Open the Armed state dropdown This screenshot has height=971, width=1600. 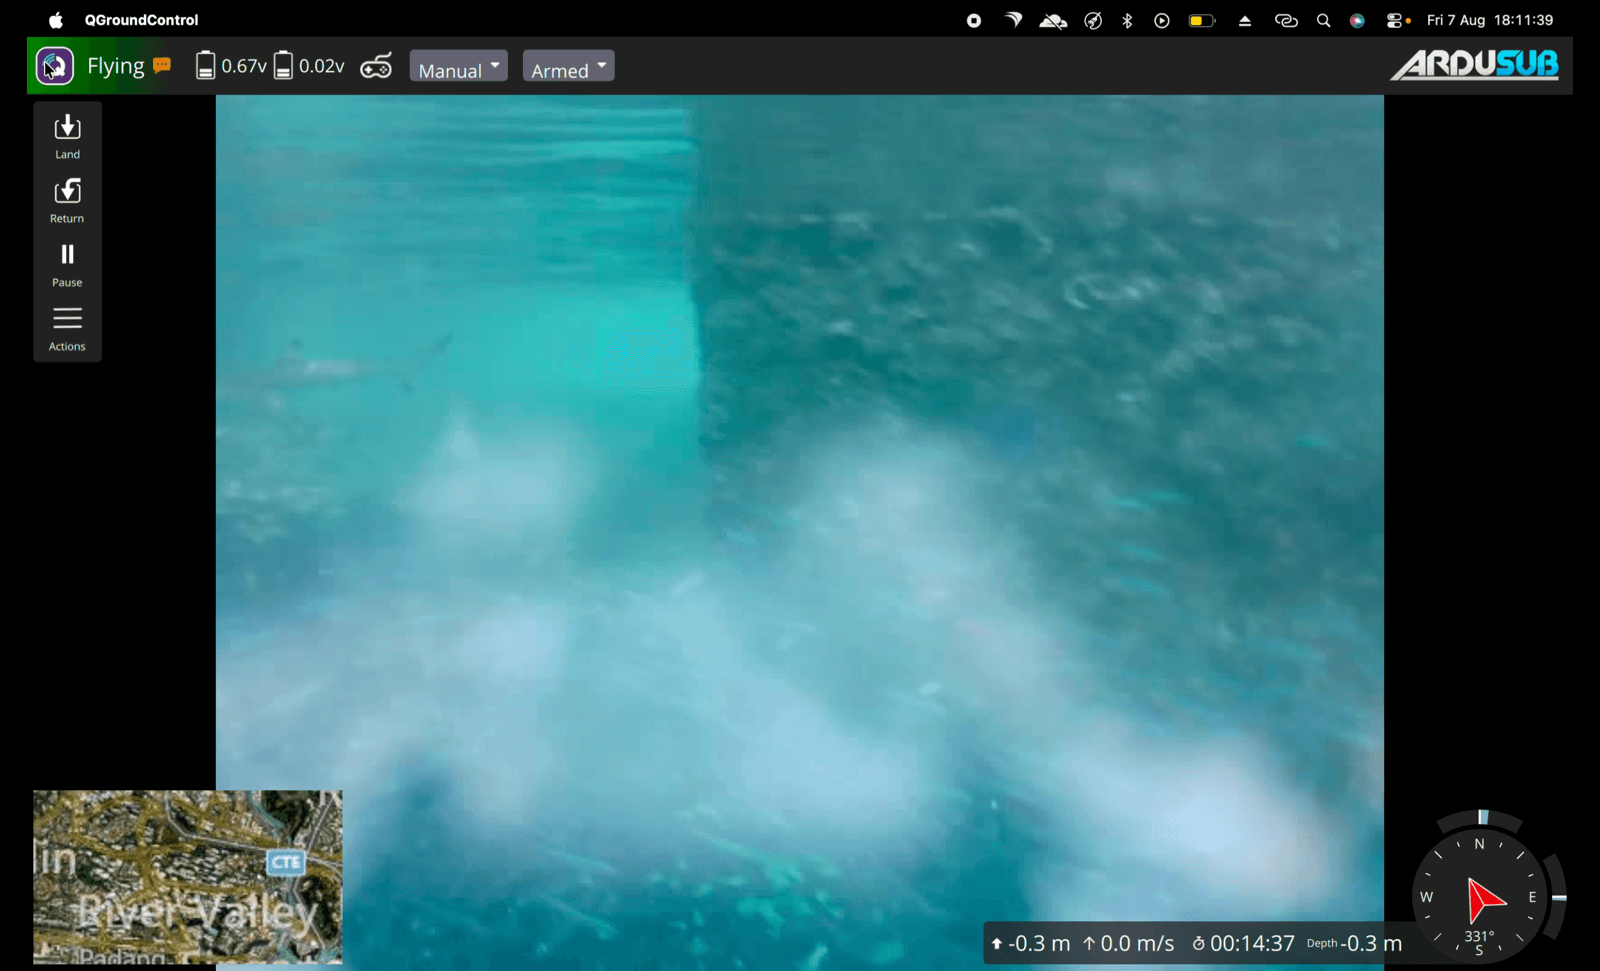point(568,66)
